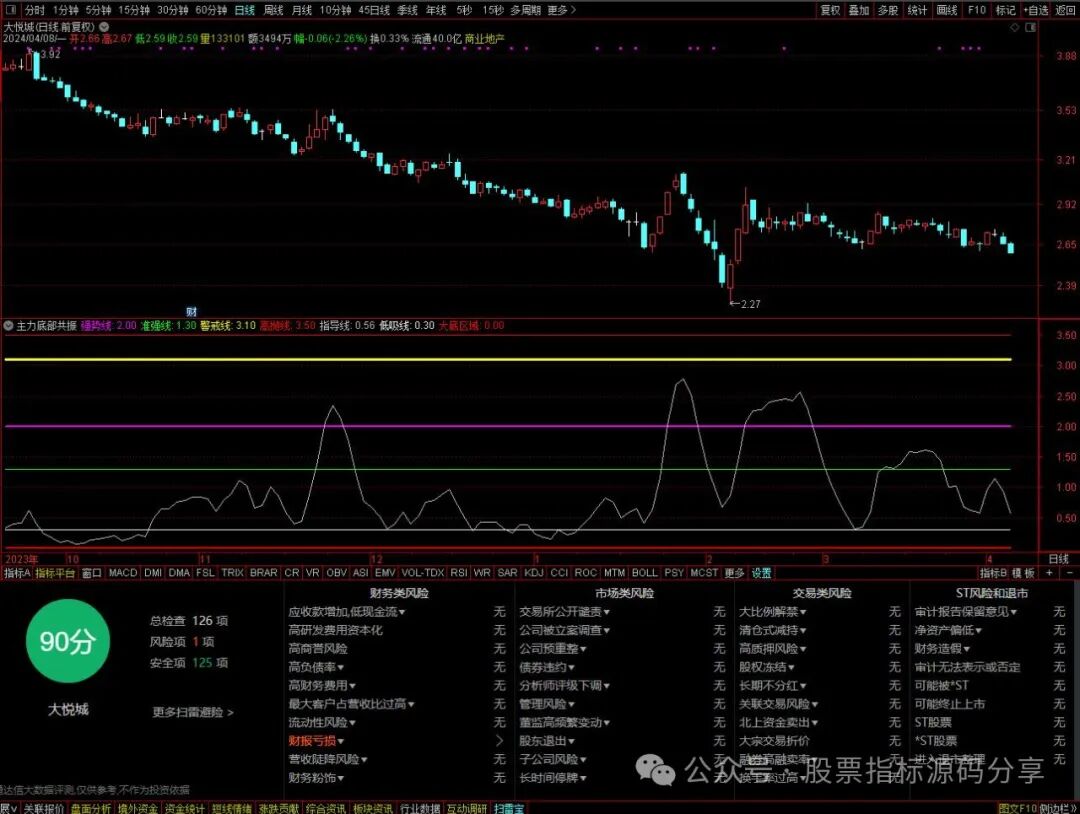Open 更多扫雷避险 link

[193, 712]
